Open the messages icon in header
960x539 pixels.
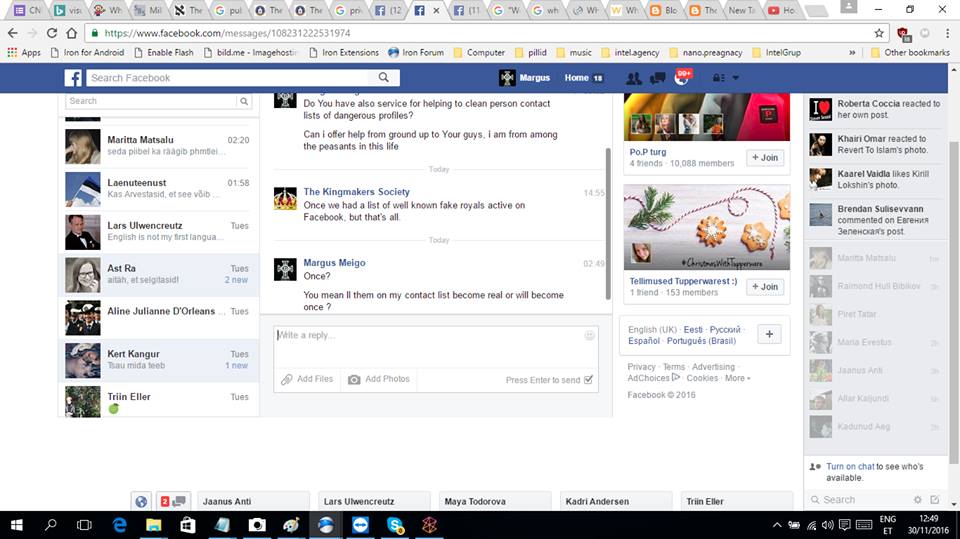(658, 78)
